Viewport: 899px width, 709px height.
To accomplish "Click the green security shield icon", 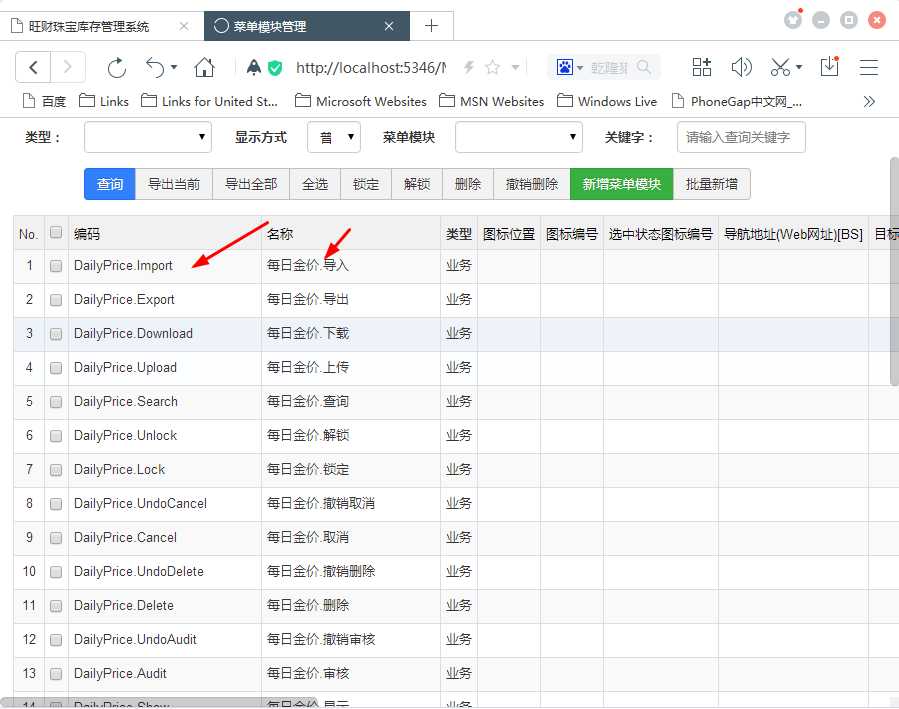I will 275,68.
